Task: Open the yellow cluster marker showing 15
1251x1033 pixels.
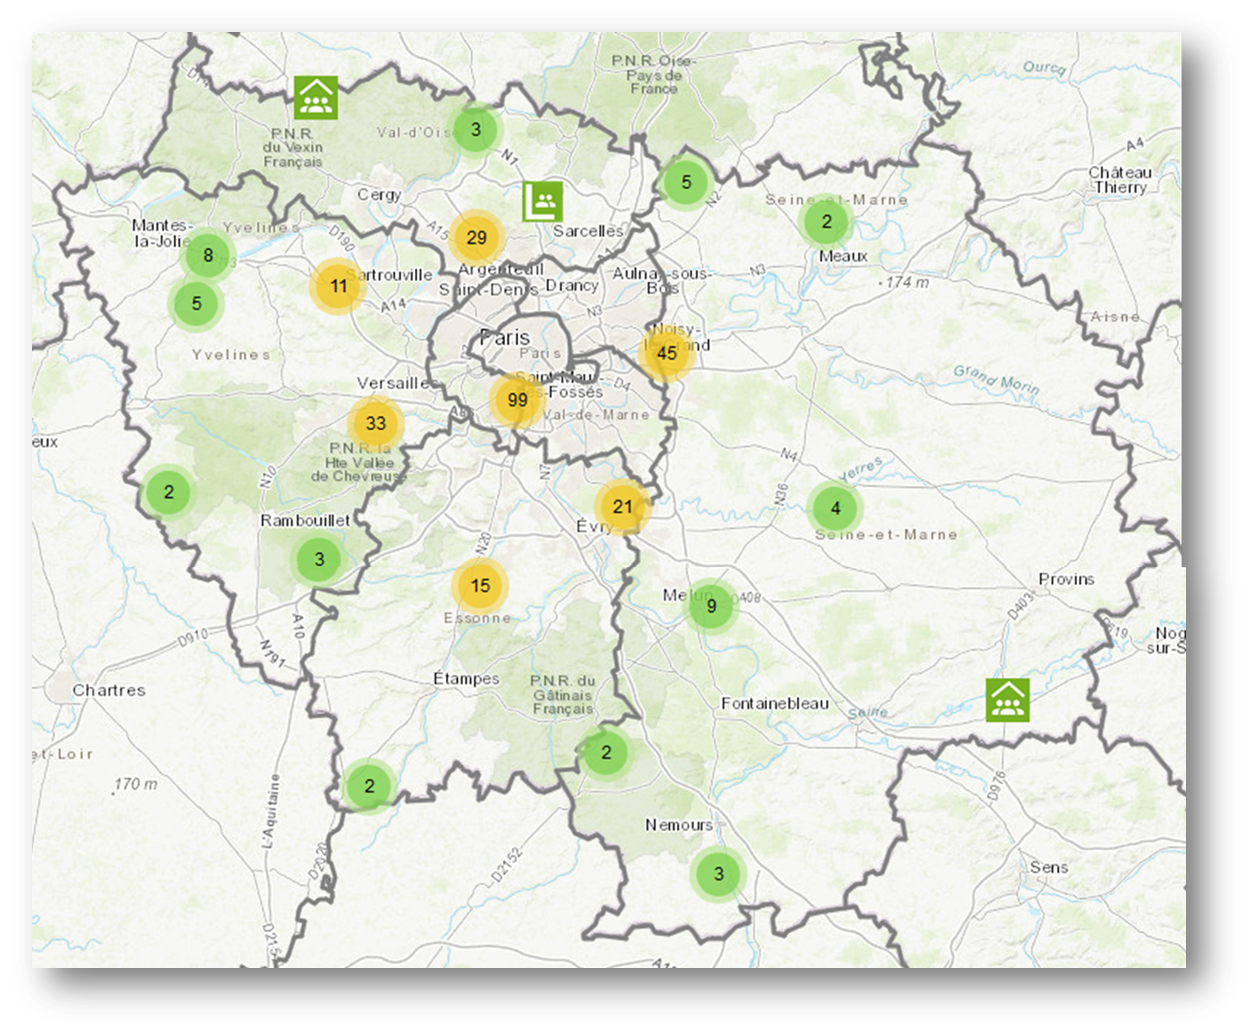Action: 480,586
